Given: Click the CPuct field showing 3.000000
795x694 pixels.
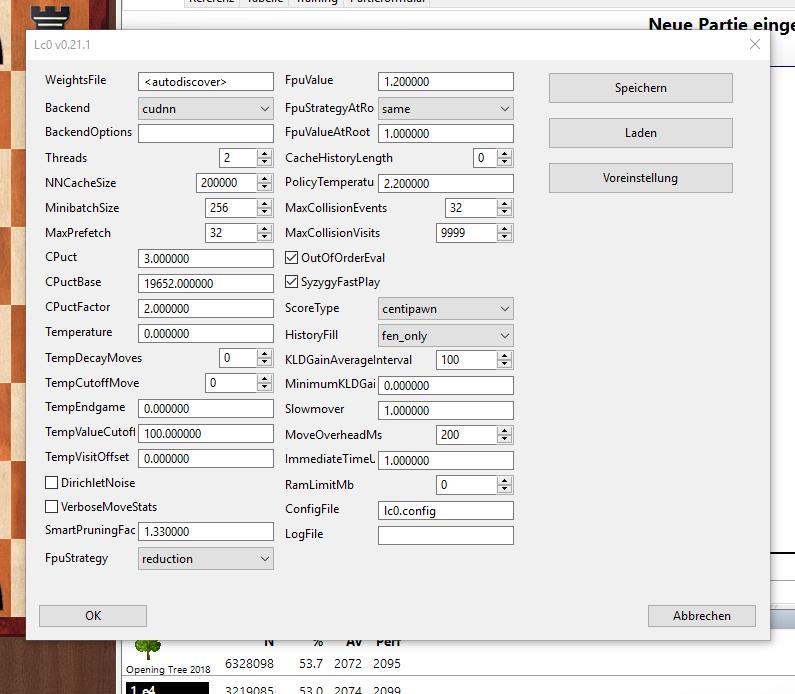Looking at the screenshot, I should [206, 259].
